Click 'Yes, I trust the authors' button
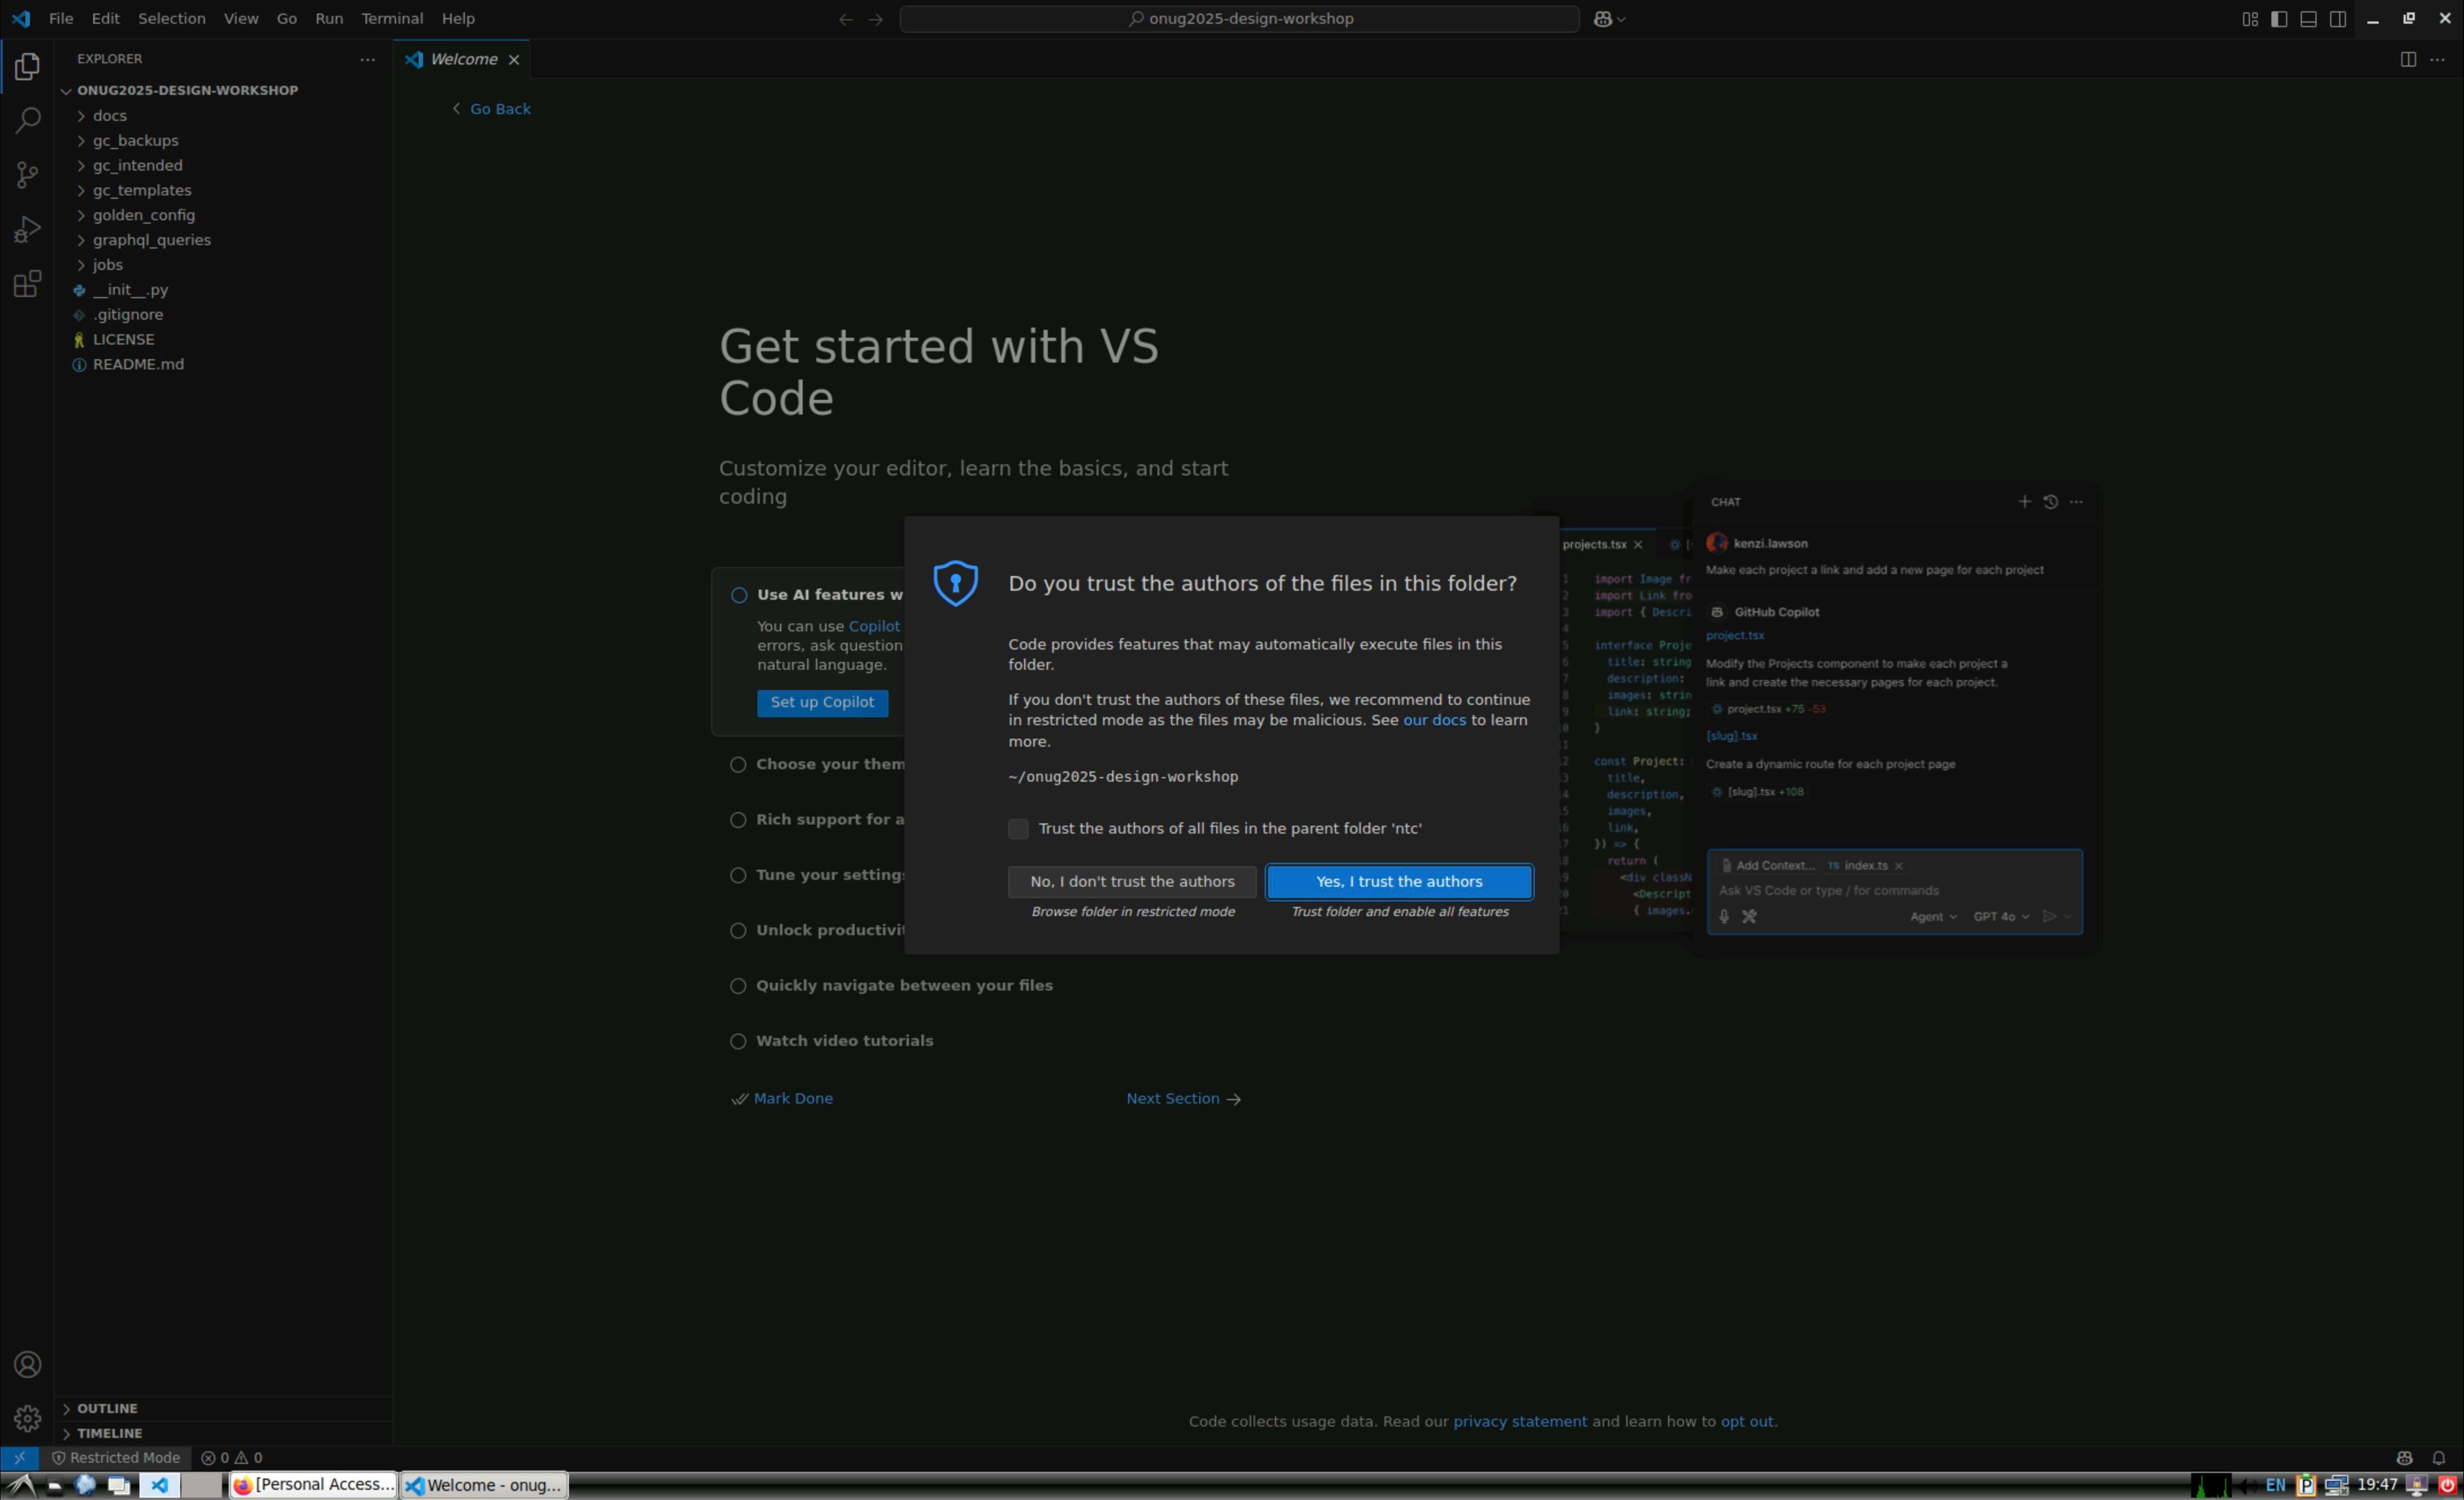Screen dimensions: 2464x1500 (x=1398, y=881)
